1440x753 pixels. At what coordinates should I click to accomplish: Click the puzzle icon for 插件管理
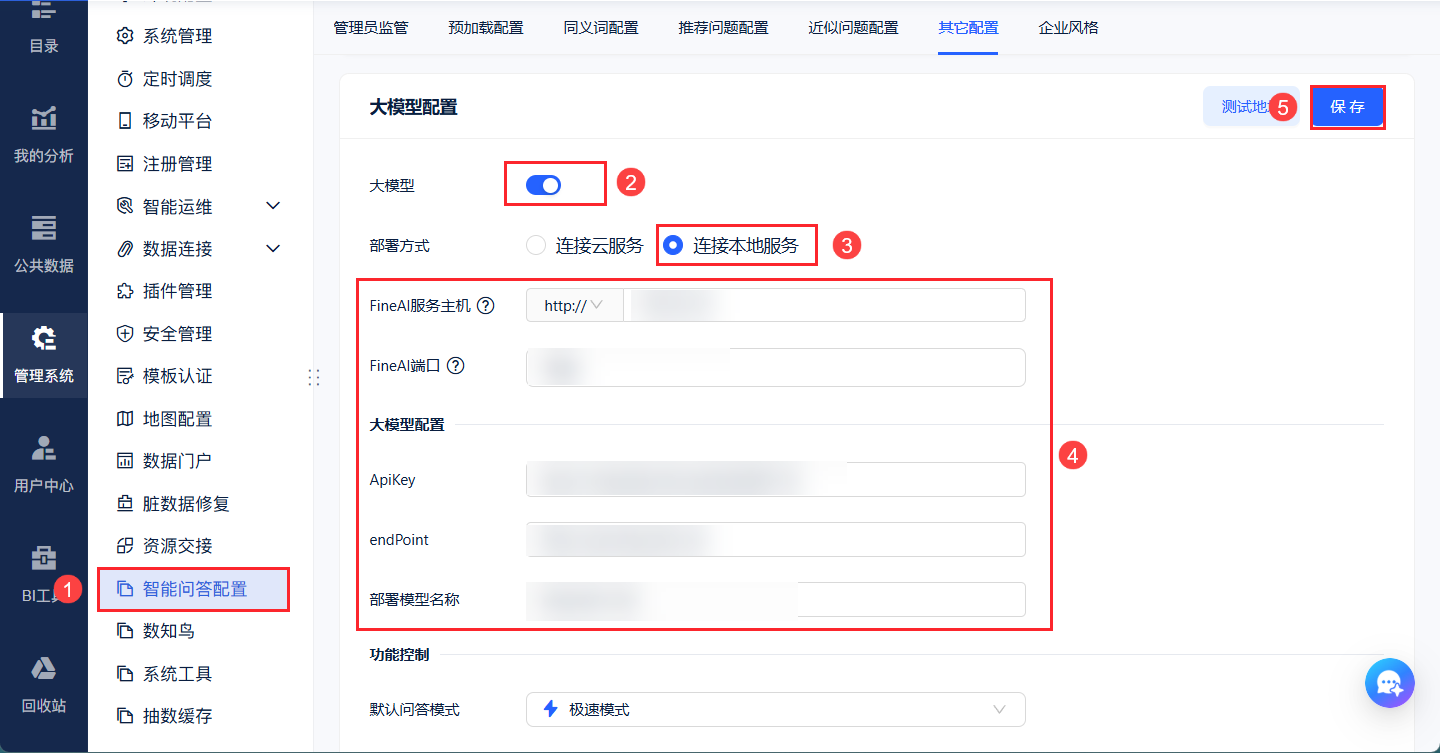(125, 291)
